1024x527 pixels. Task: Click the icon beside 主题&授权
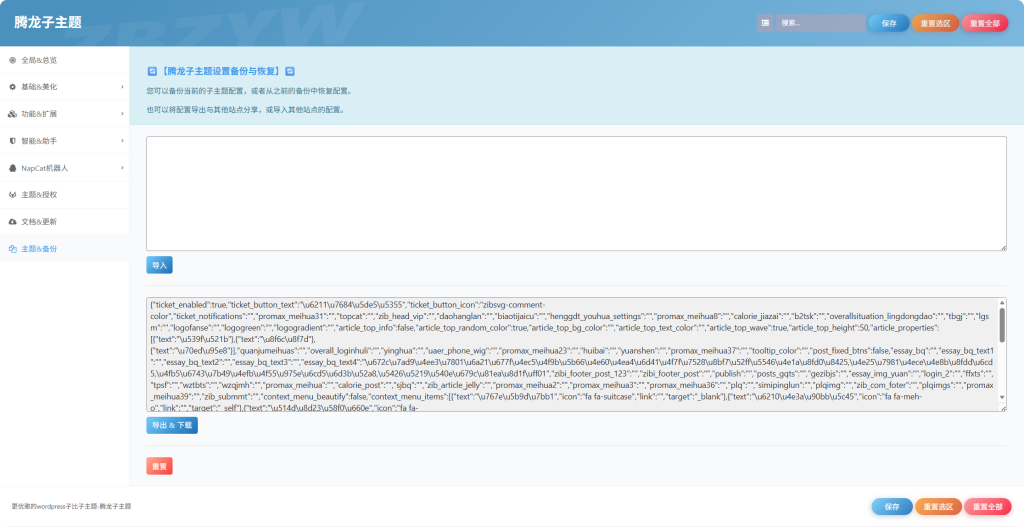pos(13,194)
